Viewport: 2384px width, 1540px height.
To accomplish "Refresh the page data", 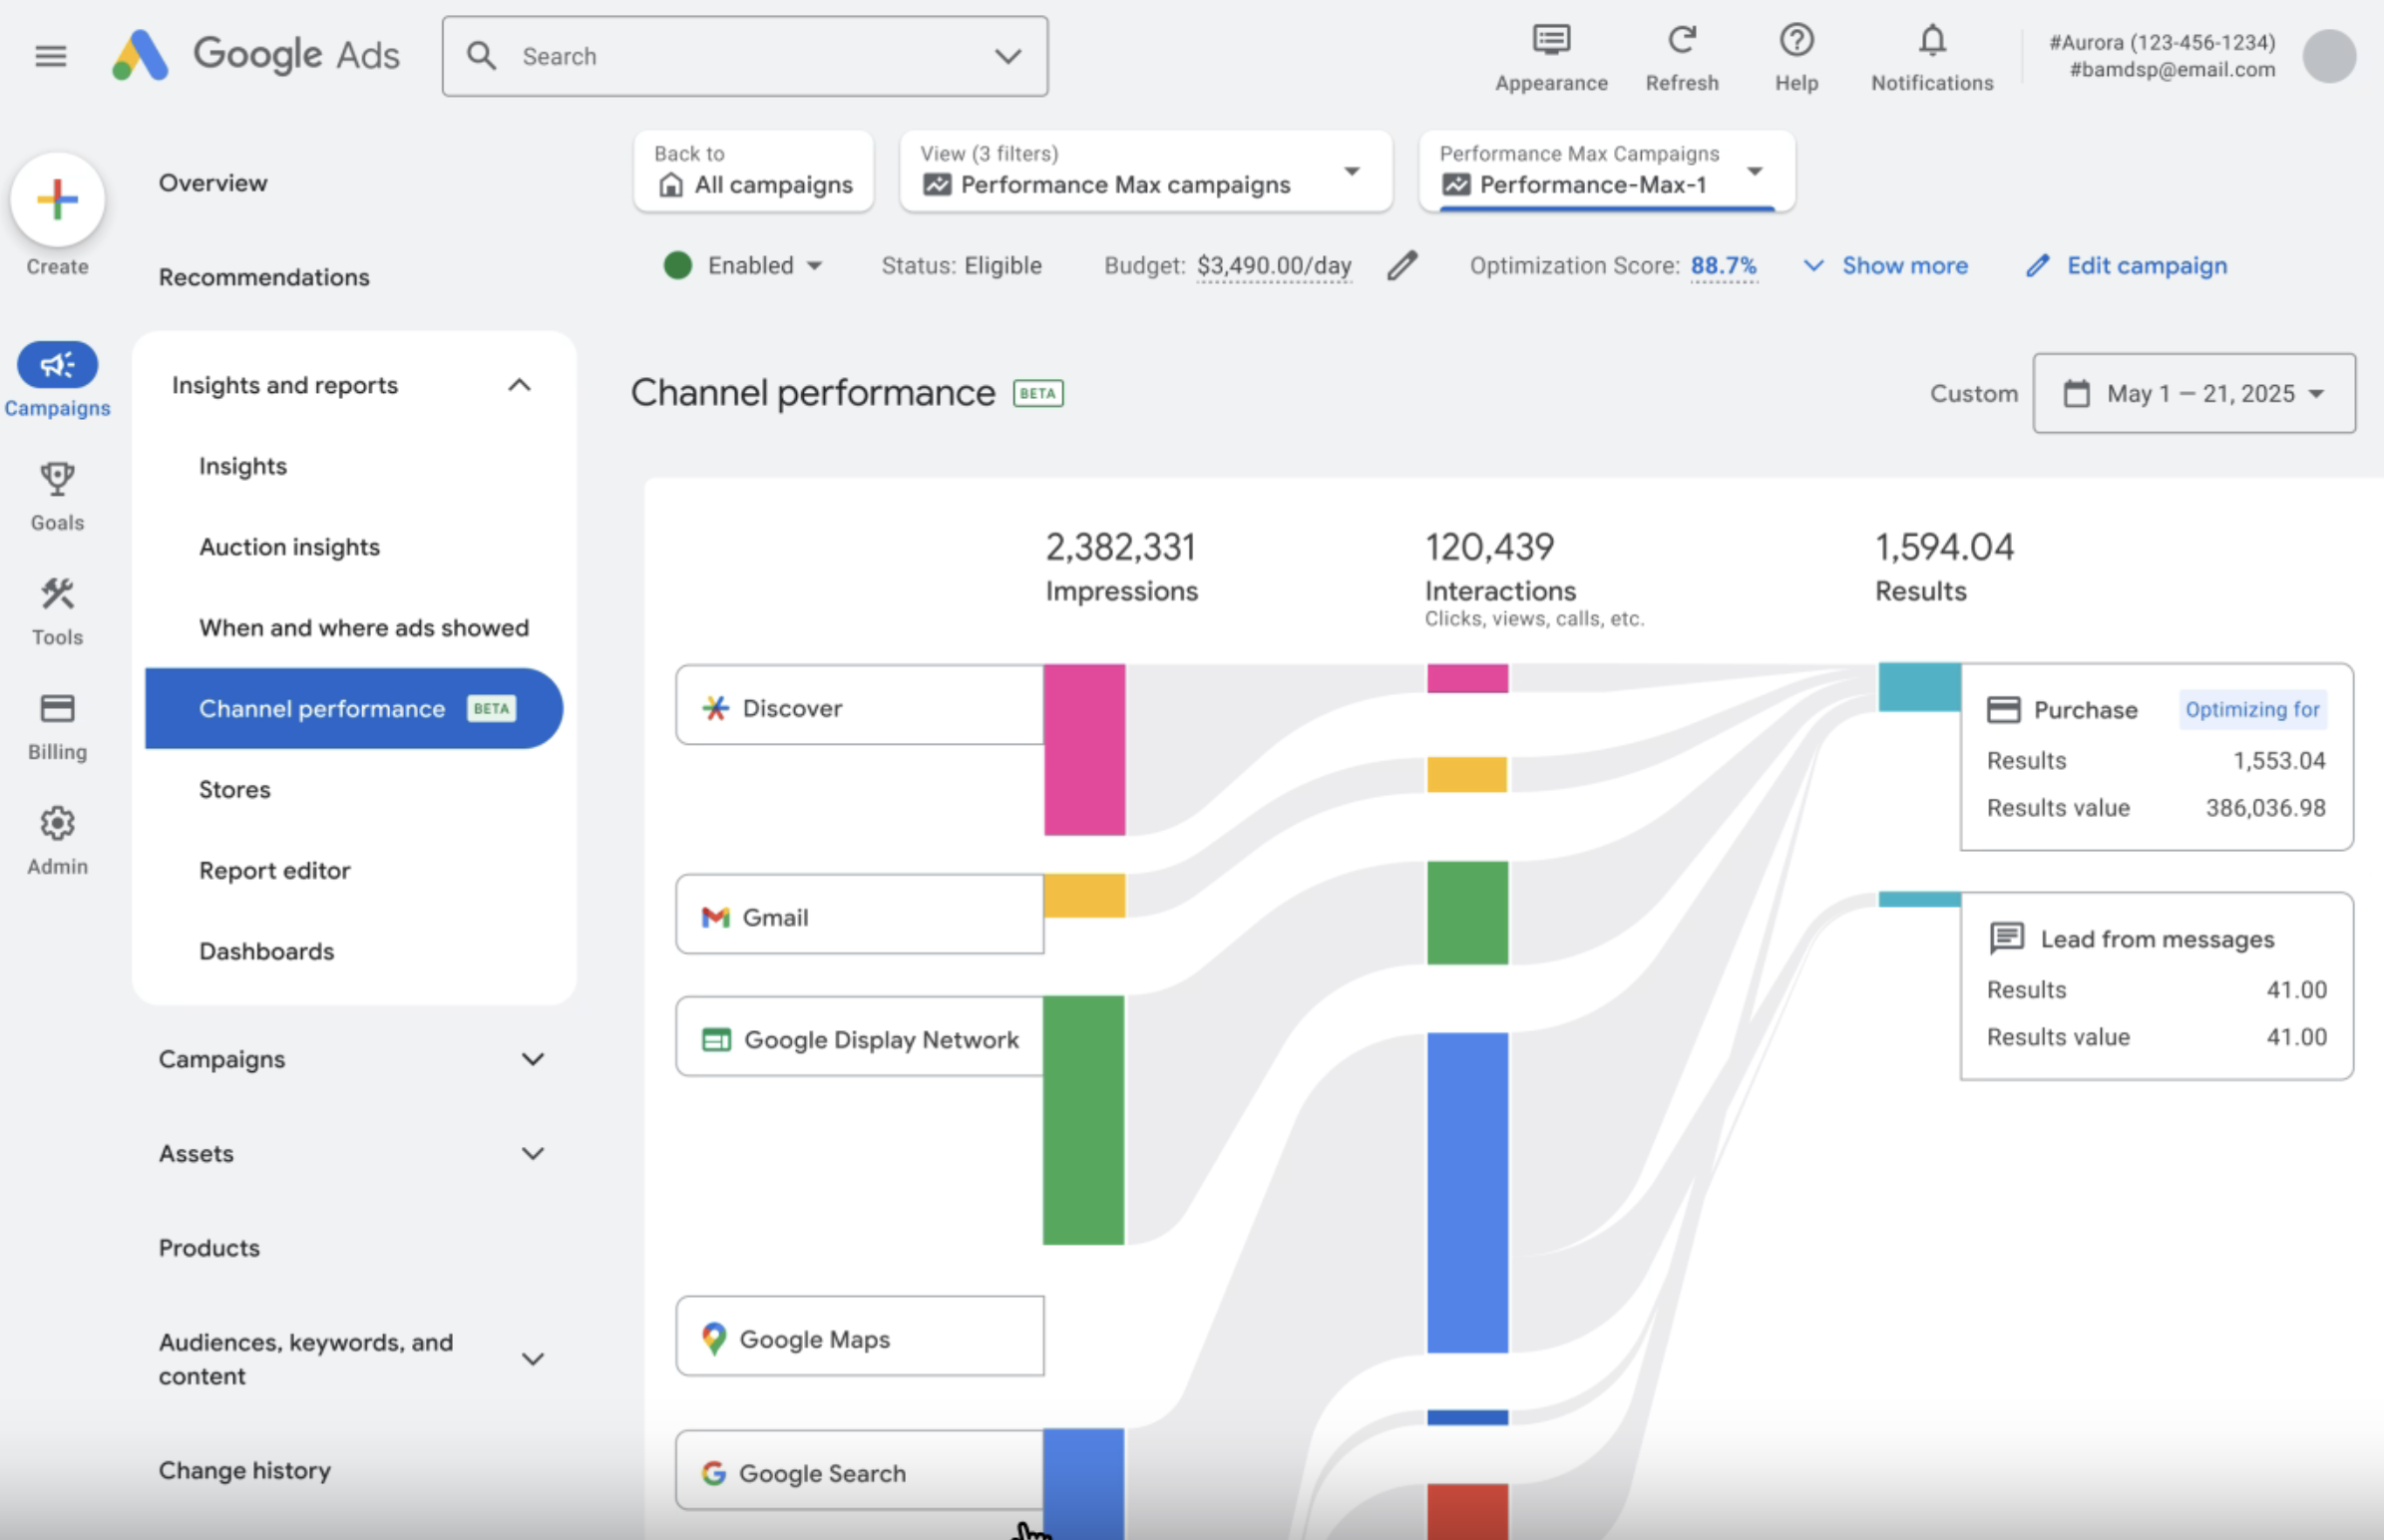I will [1682, 40].
